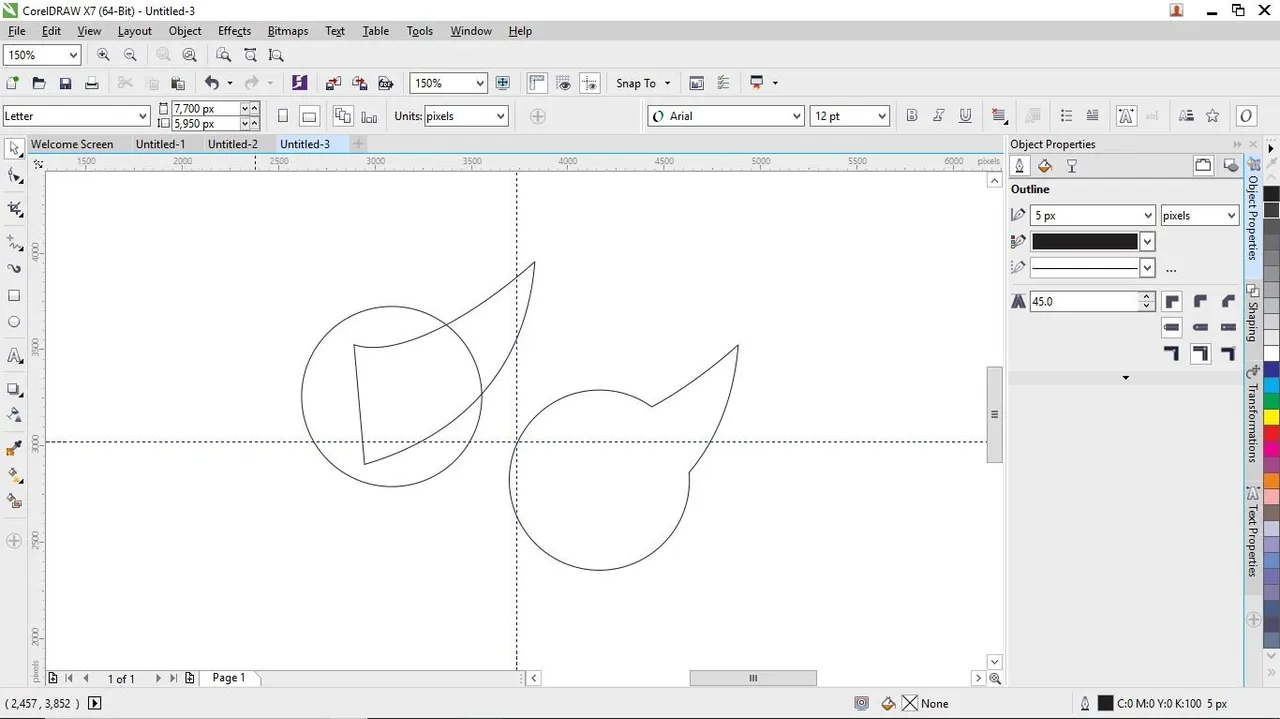
Task: Open the outline line style dropdown
Action: pyautogui.click(x=1147, y=268)
